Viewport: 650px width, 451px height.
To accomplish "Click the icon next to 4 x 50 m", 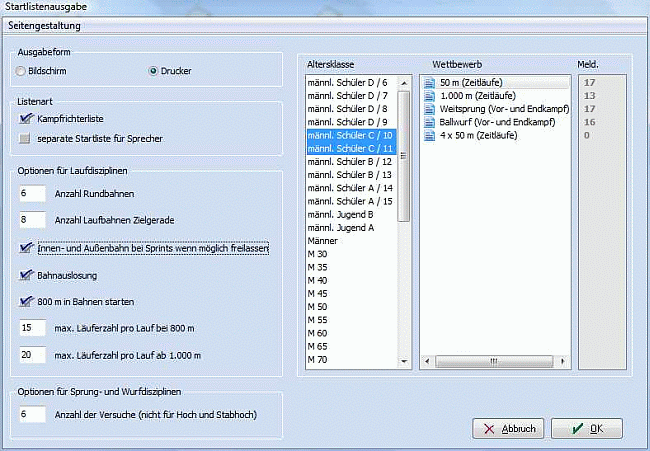I will point(429,135).
